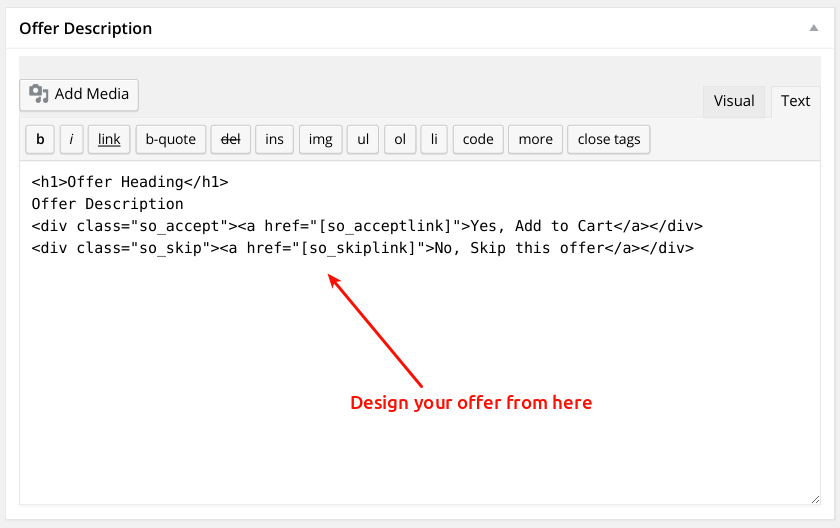Viewport: 840px width, 528px height.
Task: Click the so_skip div code line
Action: click(x=363, y=248)
